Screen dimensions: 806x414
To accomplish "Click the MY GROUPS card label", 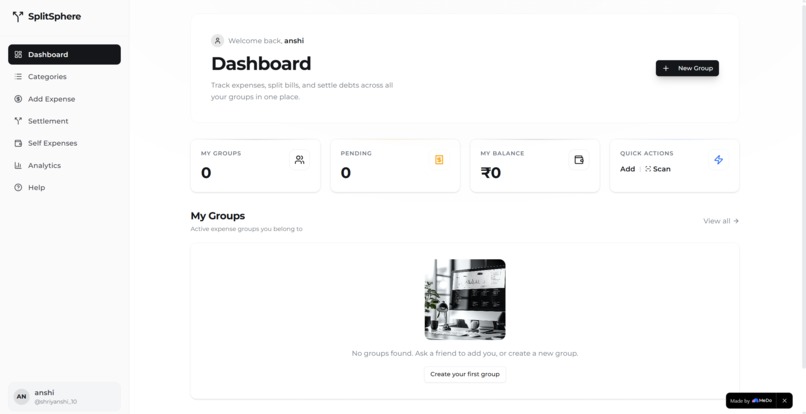I will pos(221,153).
